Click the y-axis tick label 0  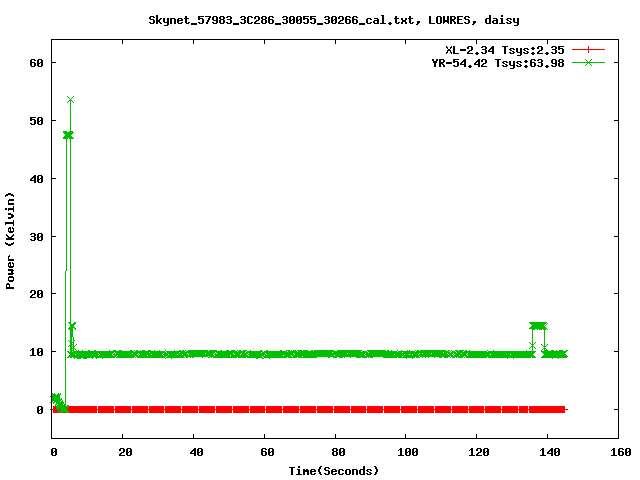(x=40, y=410)
